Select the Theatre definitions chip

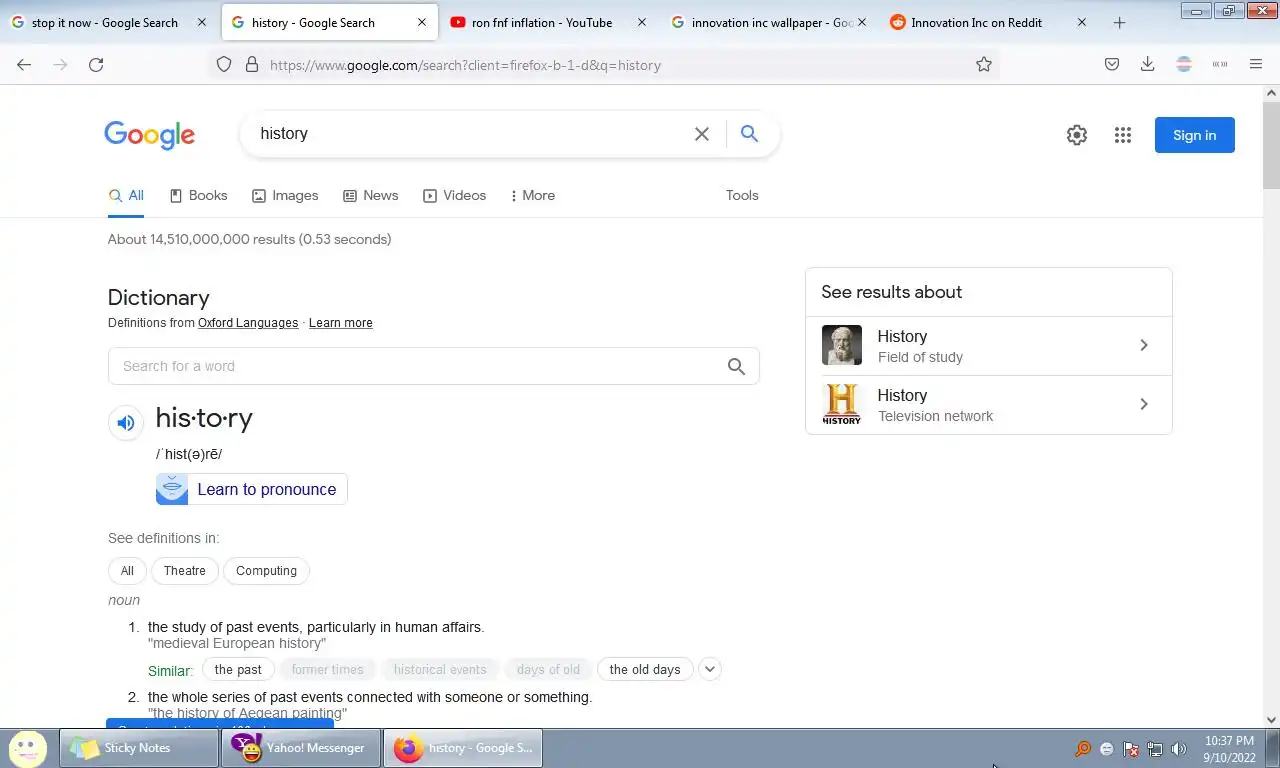(x=185, y=571)
